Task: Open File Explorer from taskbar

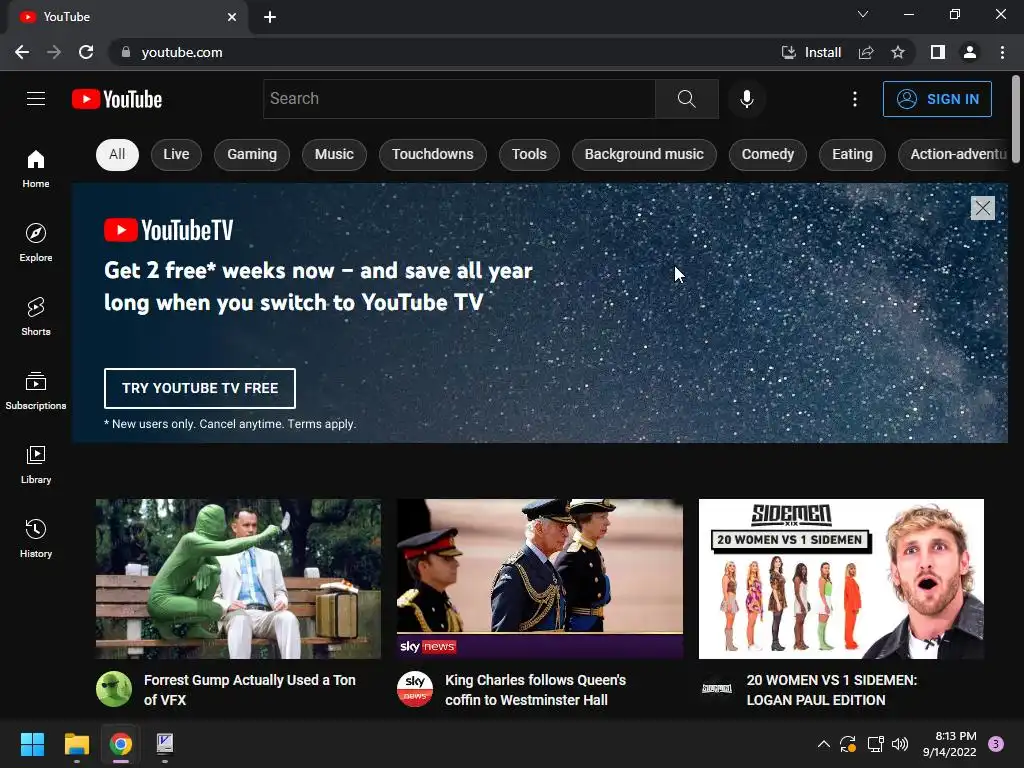Action: pos(76,744)
